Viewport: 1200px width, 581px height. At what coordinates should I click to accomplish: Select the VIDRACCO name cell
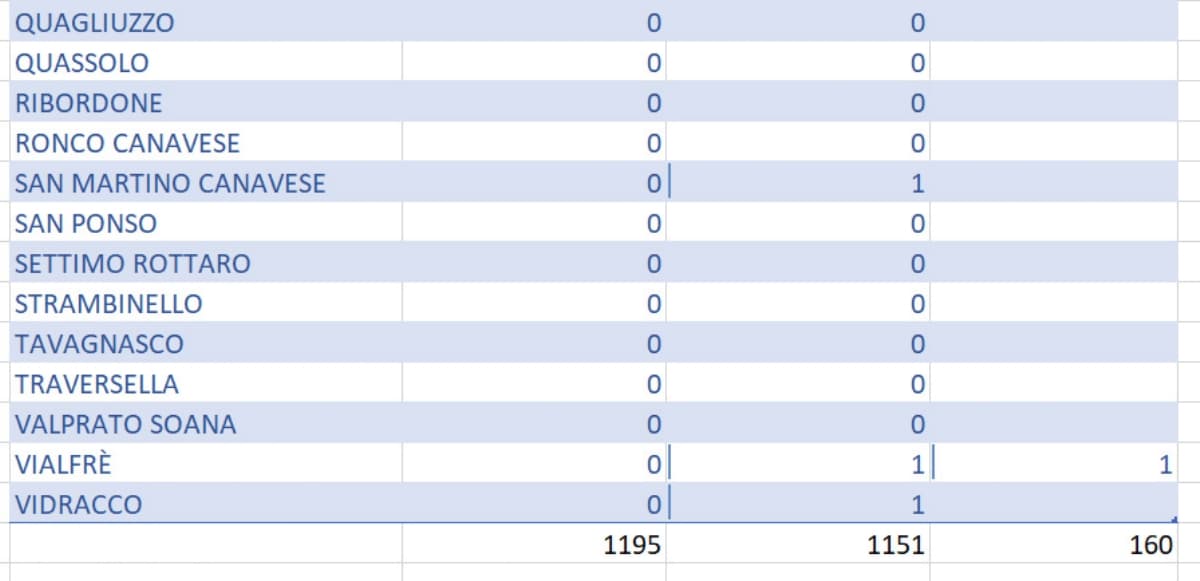pyautogui.click(x=205, y=504)
